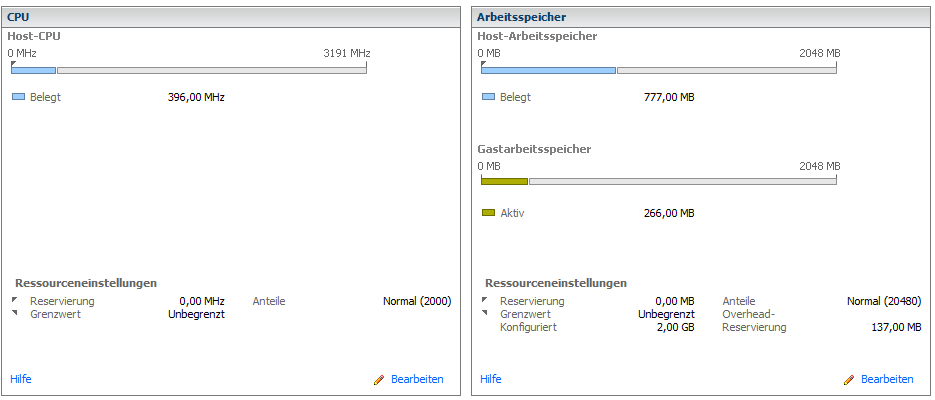Click the blue Belegt legend swatch under Host-CPU
The height and width of the screenshot is (400, 935).
(18, 97)
